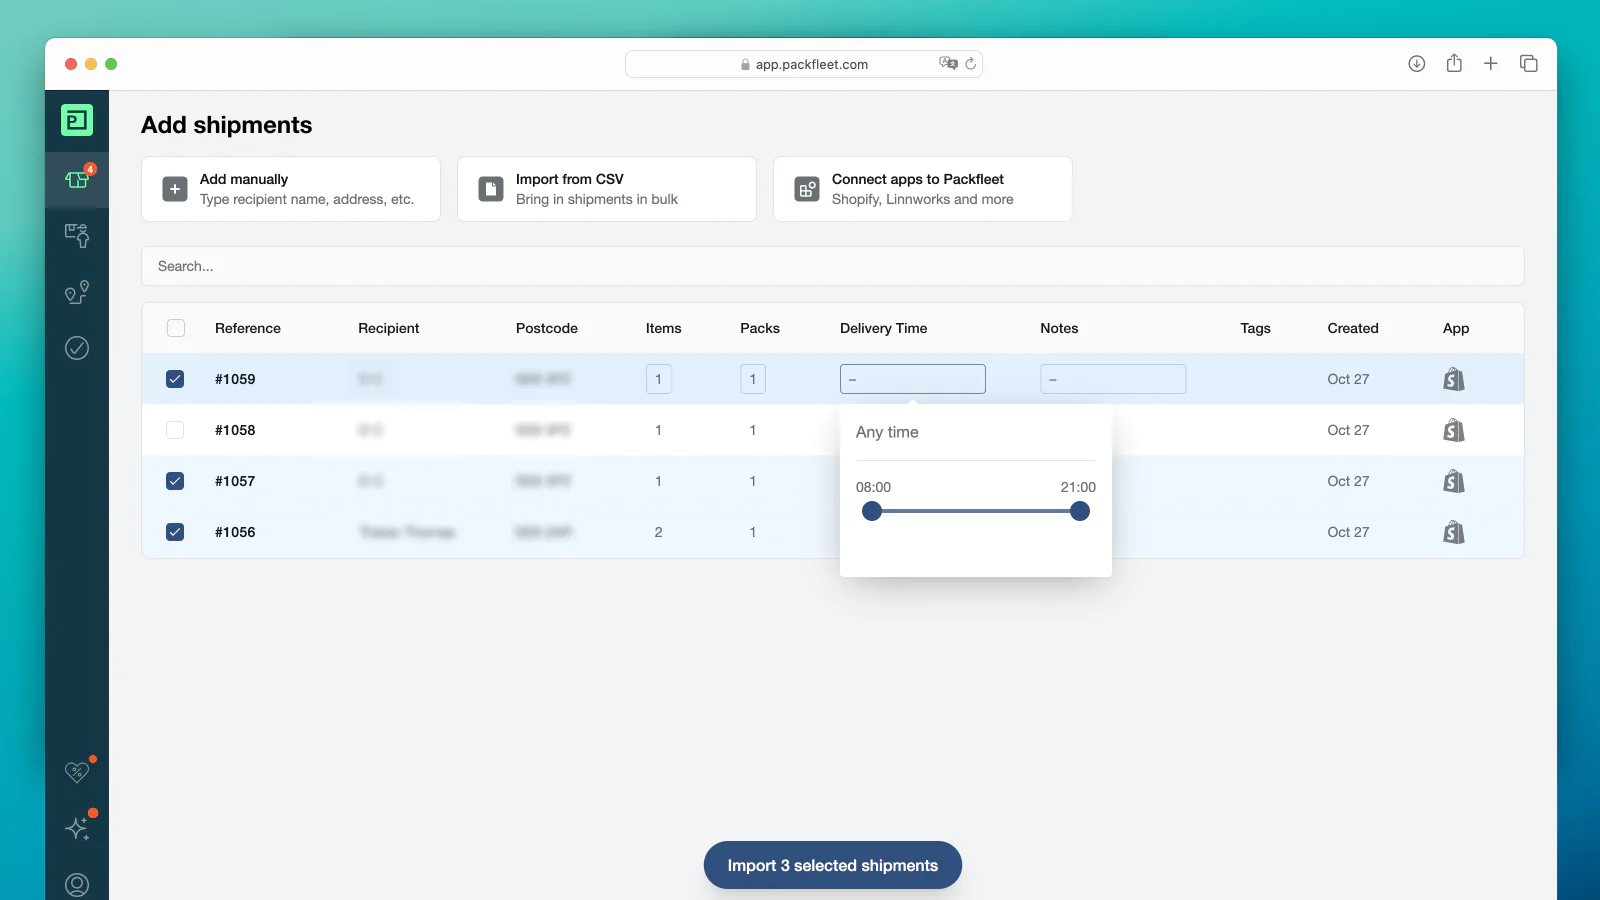Open Connect apps to Packfleet
This screenshot has height=900, width=1600.
[923, 189]
